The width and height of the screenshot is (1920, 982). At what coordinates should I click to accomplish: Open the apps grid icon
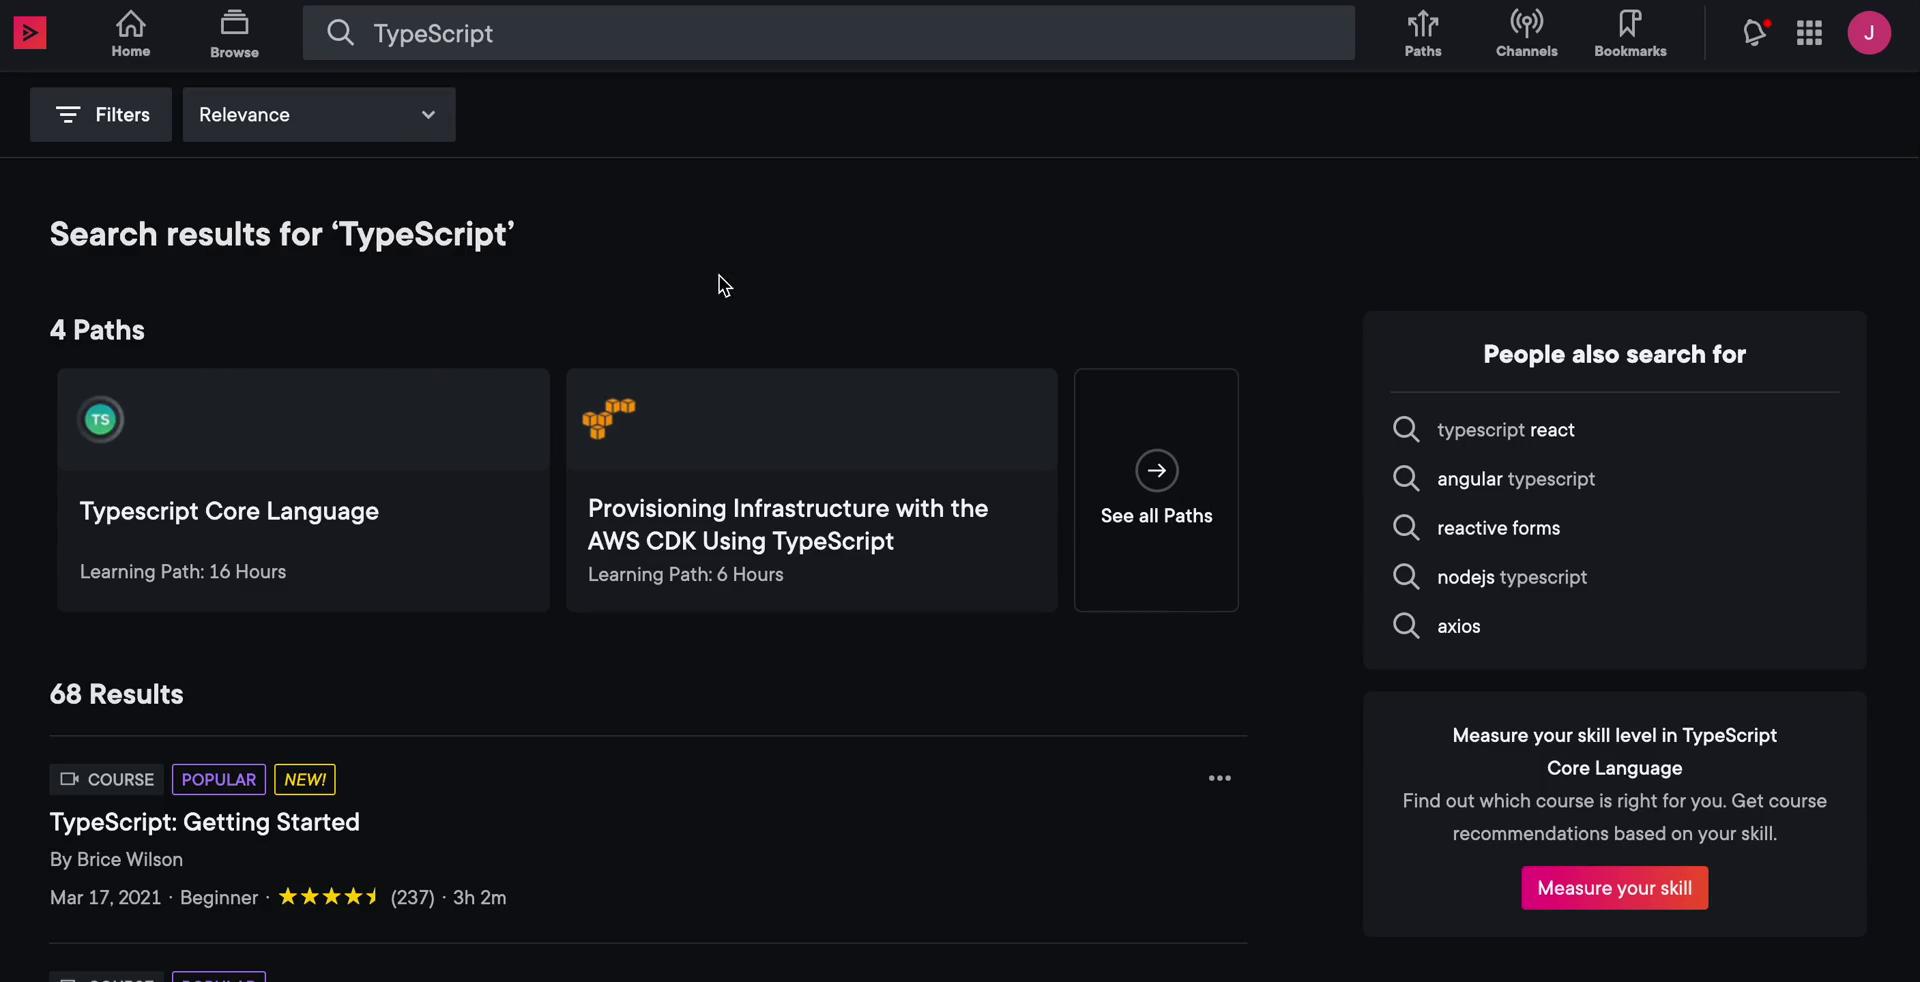(x=1809, y=33)
